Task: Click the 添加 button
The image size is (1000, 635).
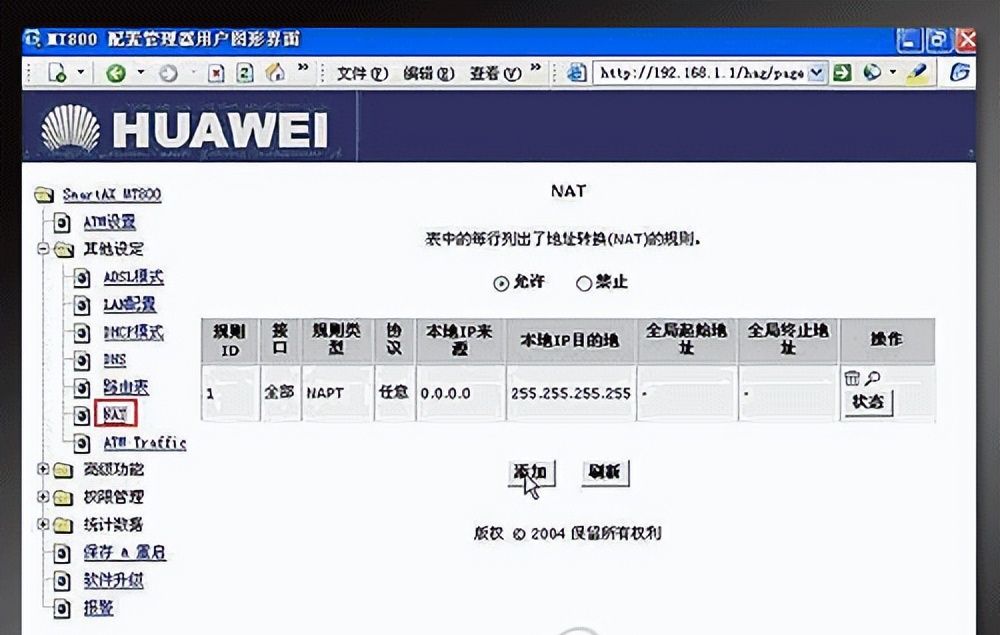Action: pos(531,472)
